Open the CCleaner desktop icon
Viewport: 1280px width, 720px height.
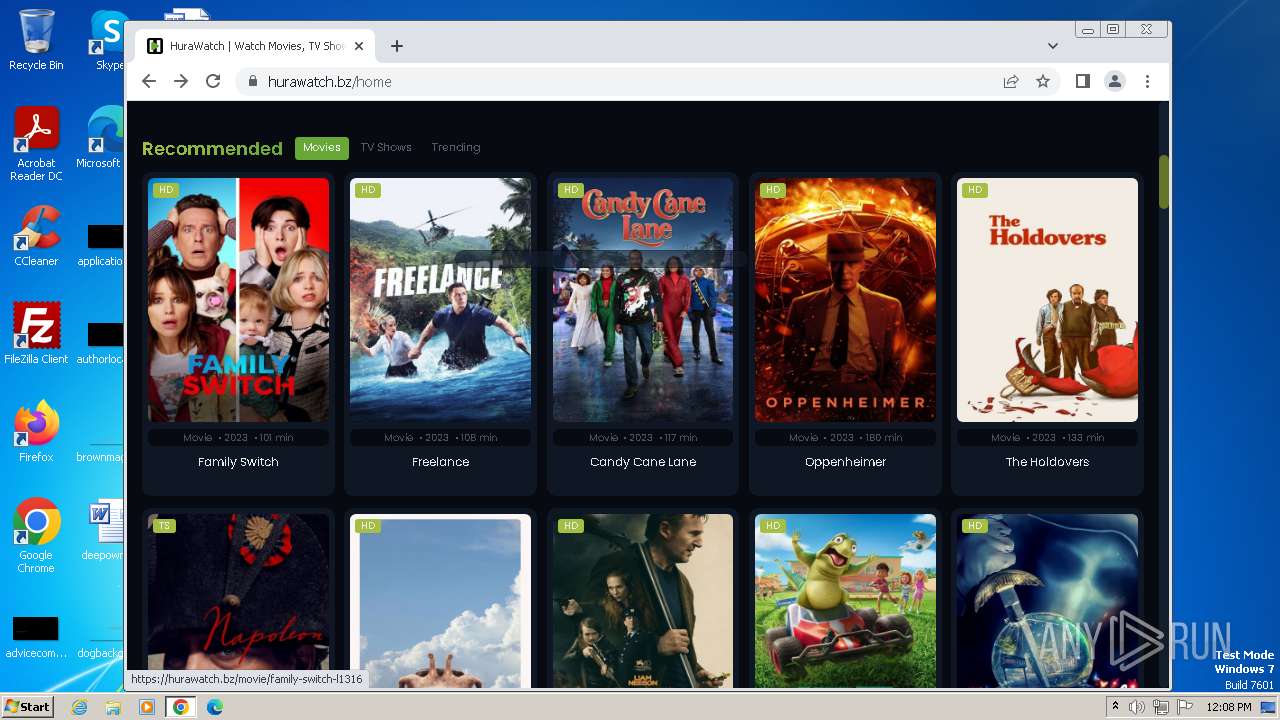36,236
